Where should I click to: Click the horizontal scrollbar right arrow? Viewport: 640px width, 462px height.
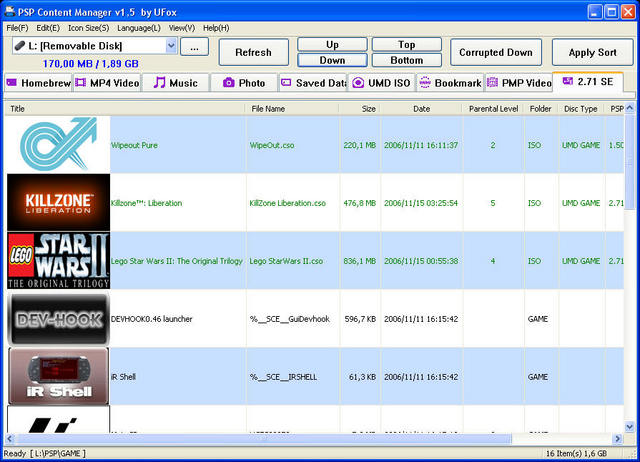coord(618,439)
